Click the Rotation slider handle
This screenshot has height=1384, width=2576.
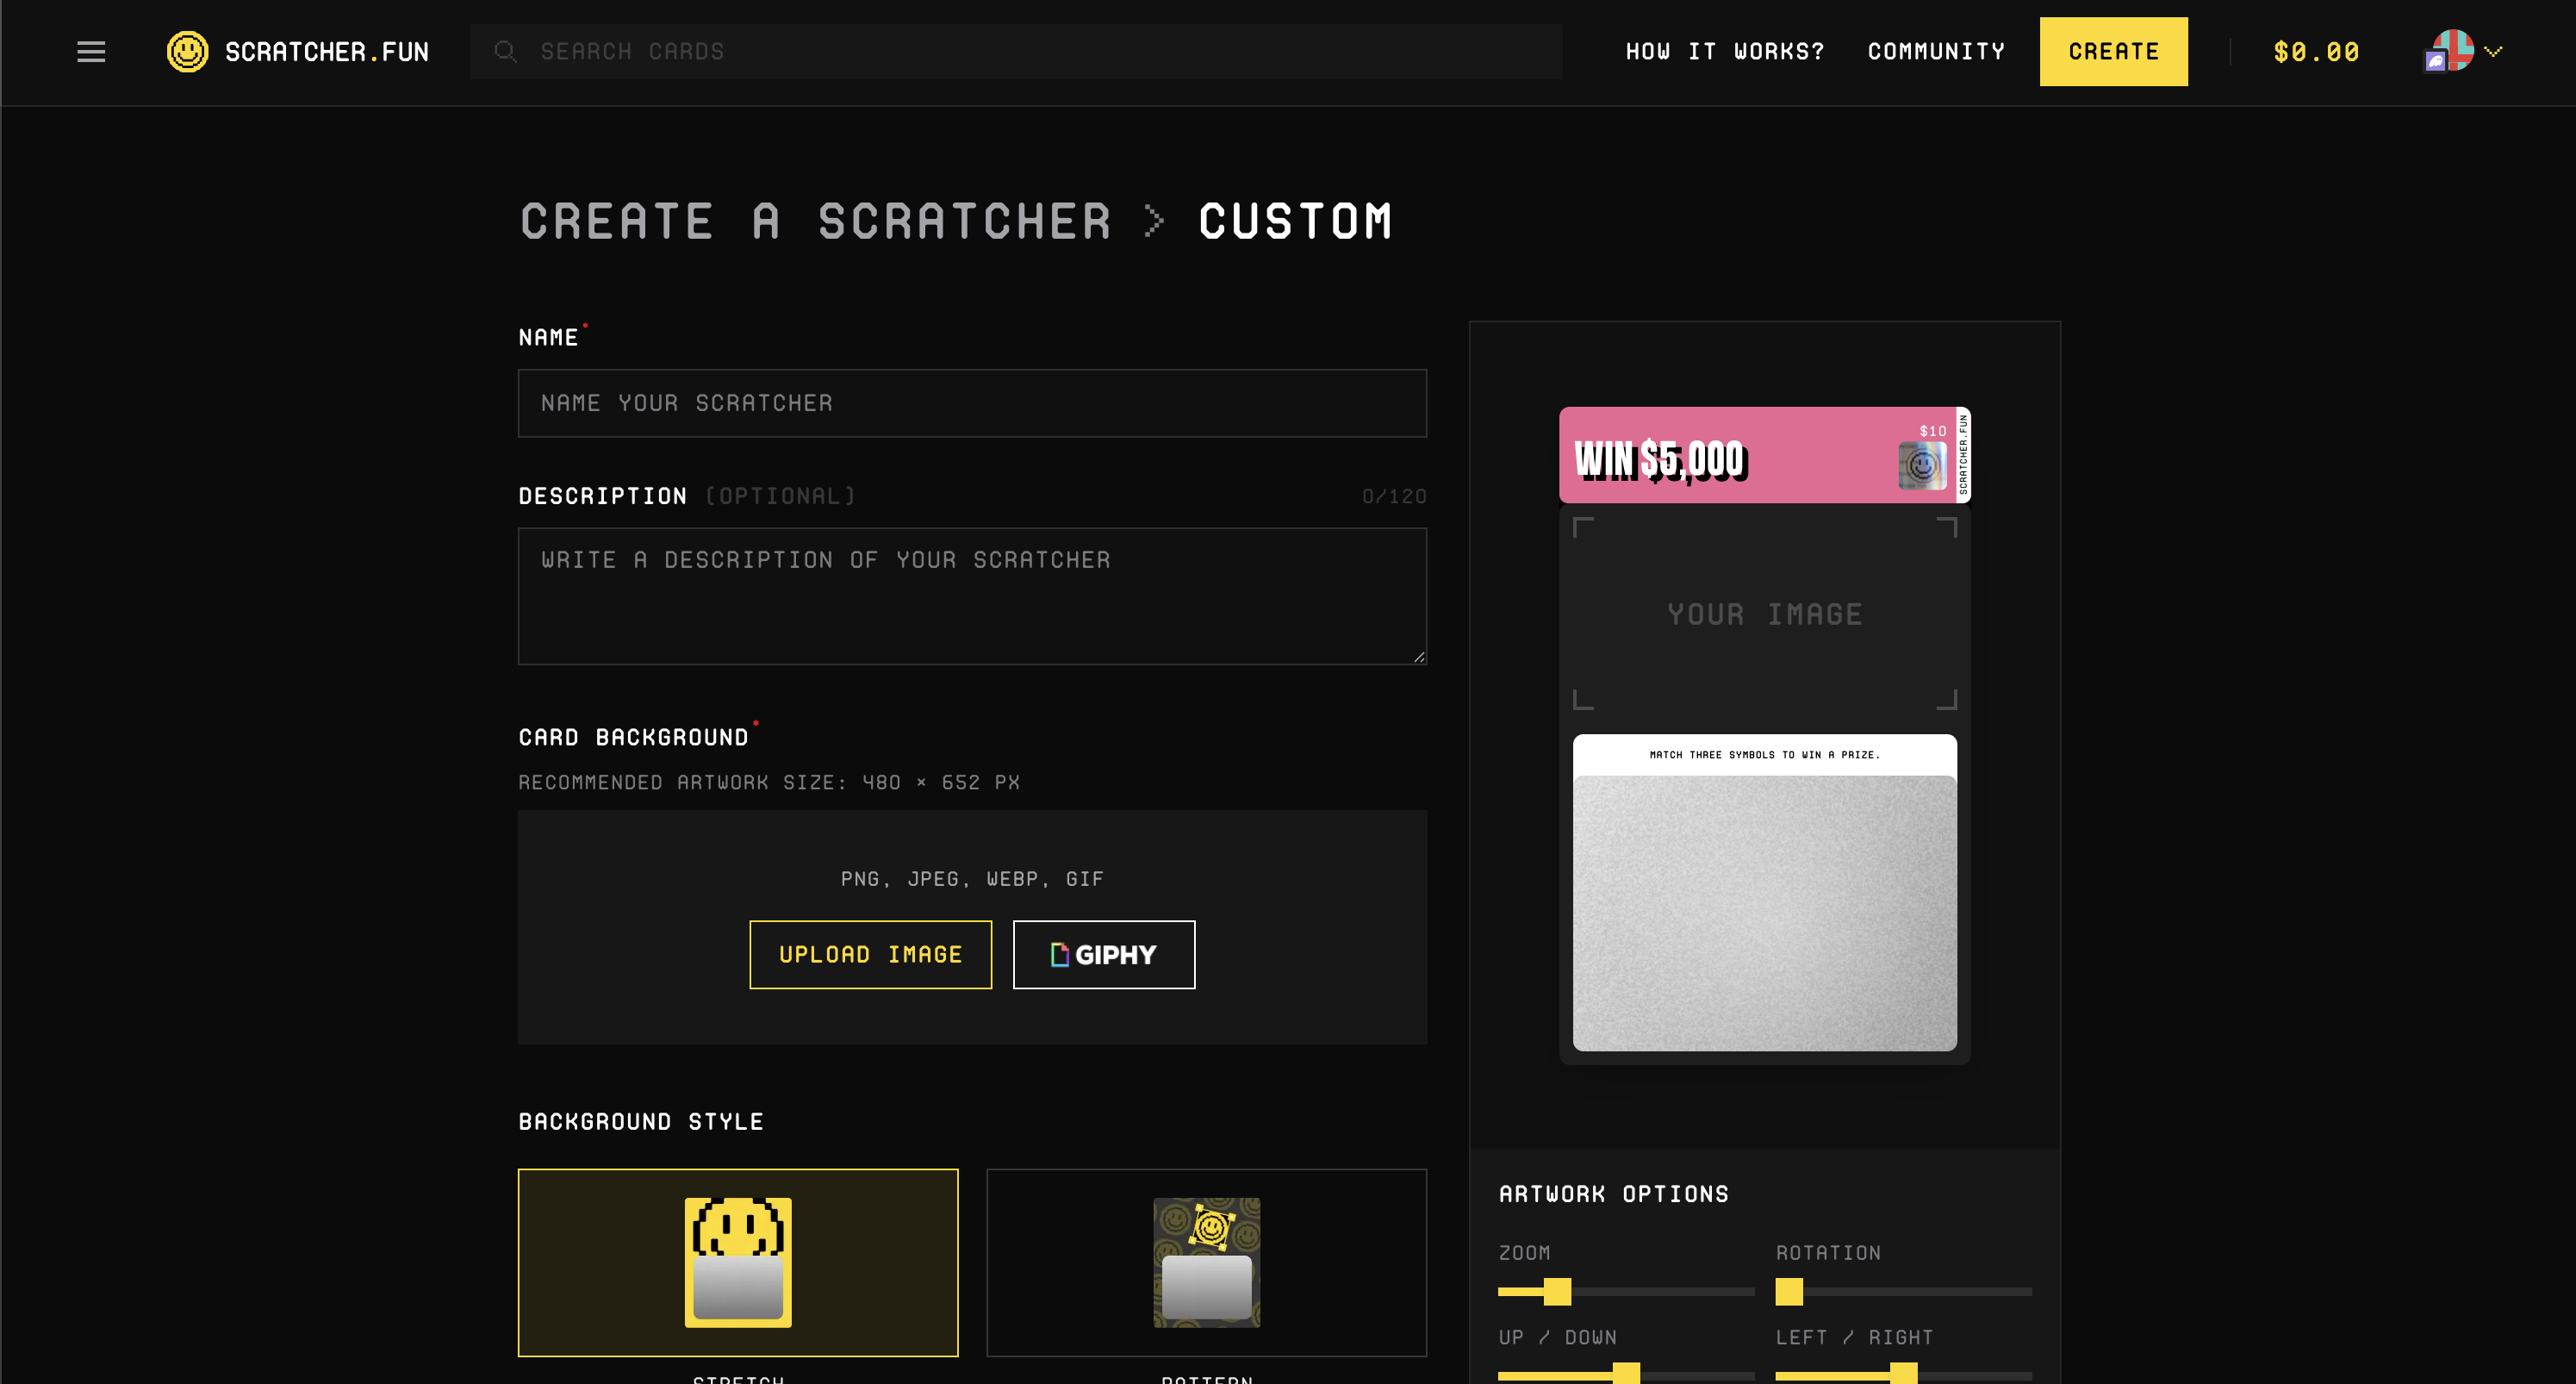(1789, 1292)
